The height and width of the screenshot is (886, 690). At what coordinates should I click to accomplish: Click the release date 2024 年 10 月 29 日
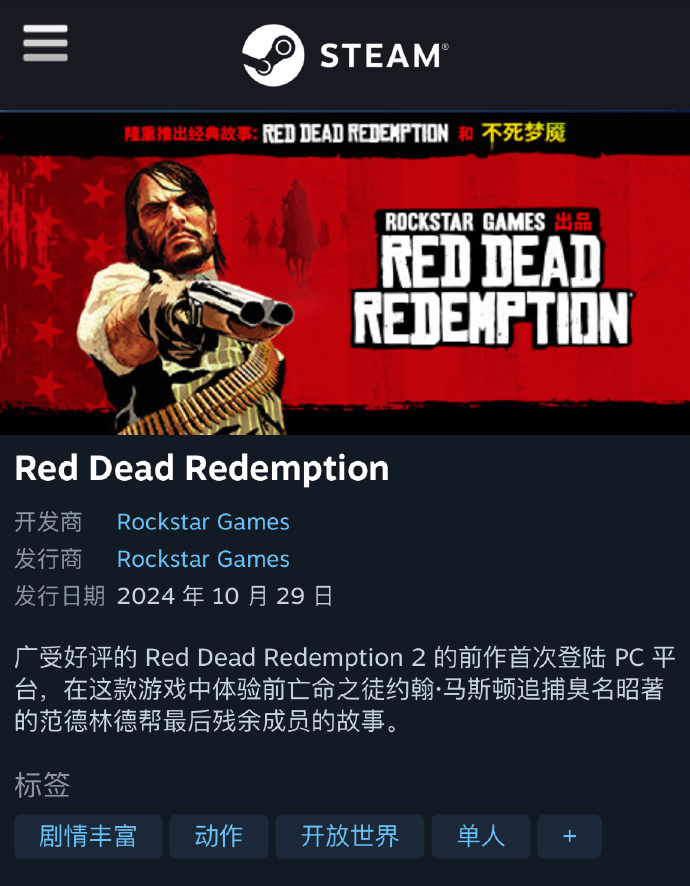[225, 596]
